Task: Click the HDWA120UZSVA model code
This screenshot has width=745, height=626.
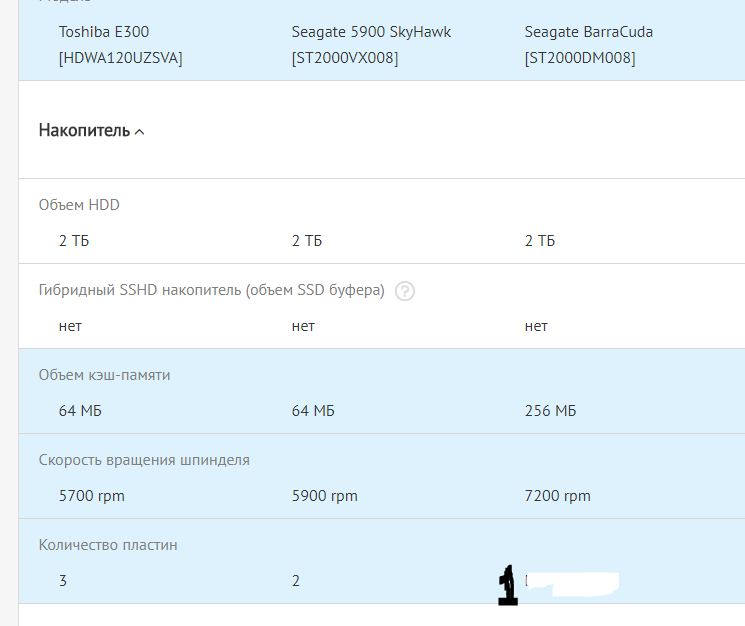Action: [x=120, y=58]
